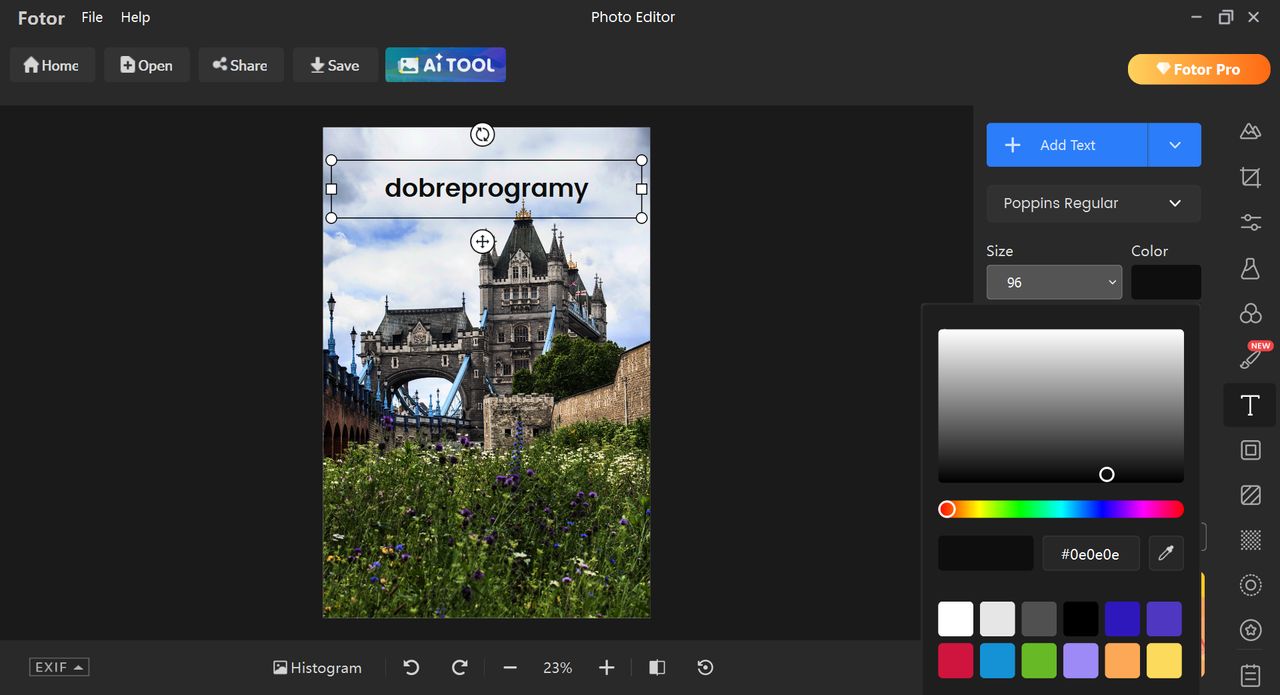This screenshot has height=695, width=1280.
Task: Open the Poppins Regular font dropdown
Action: click(x=1094, y=203)
